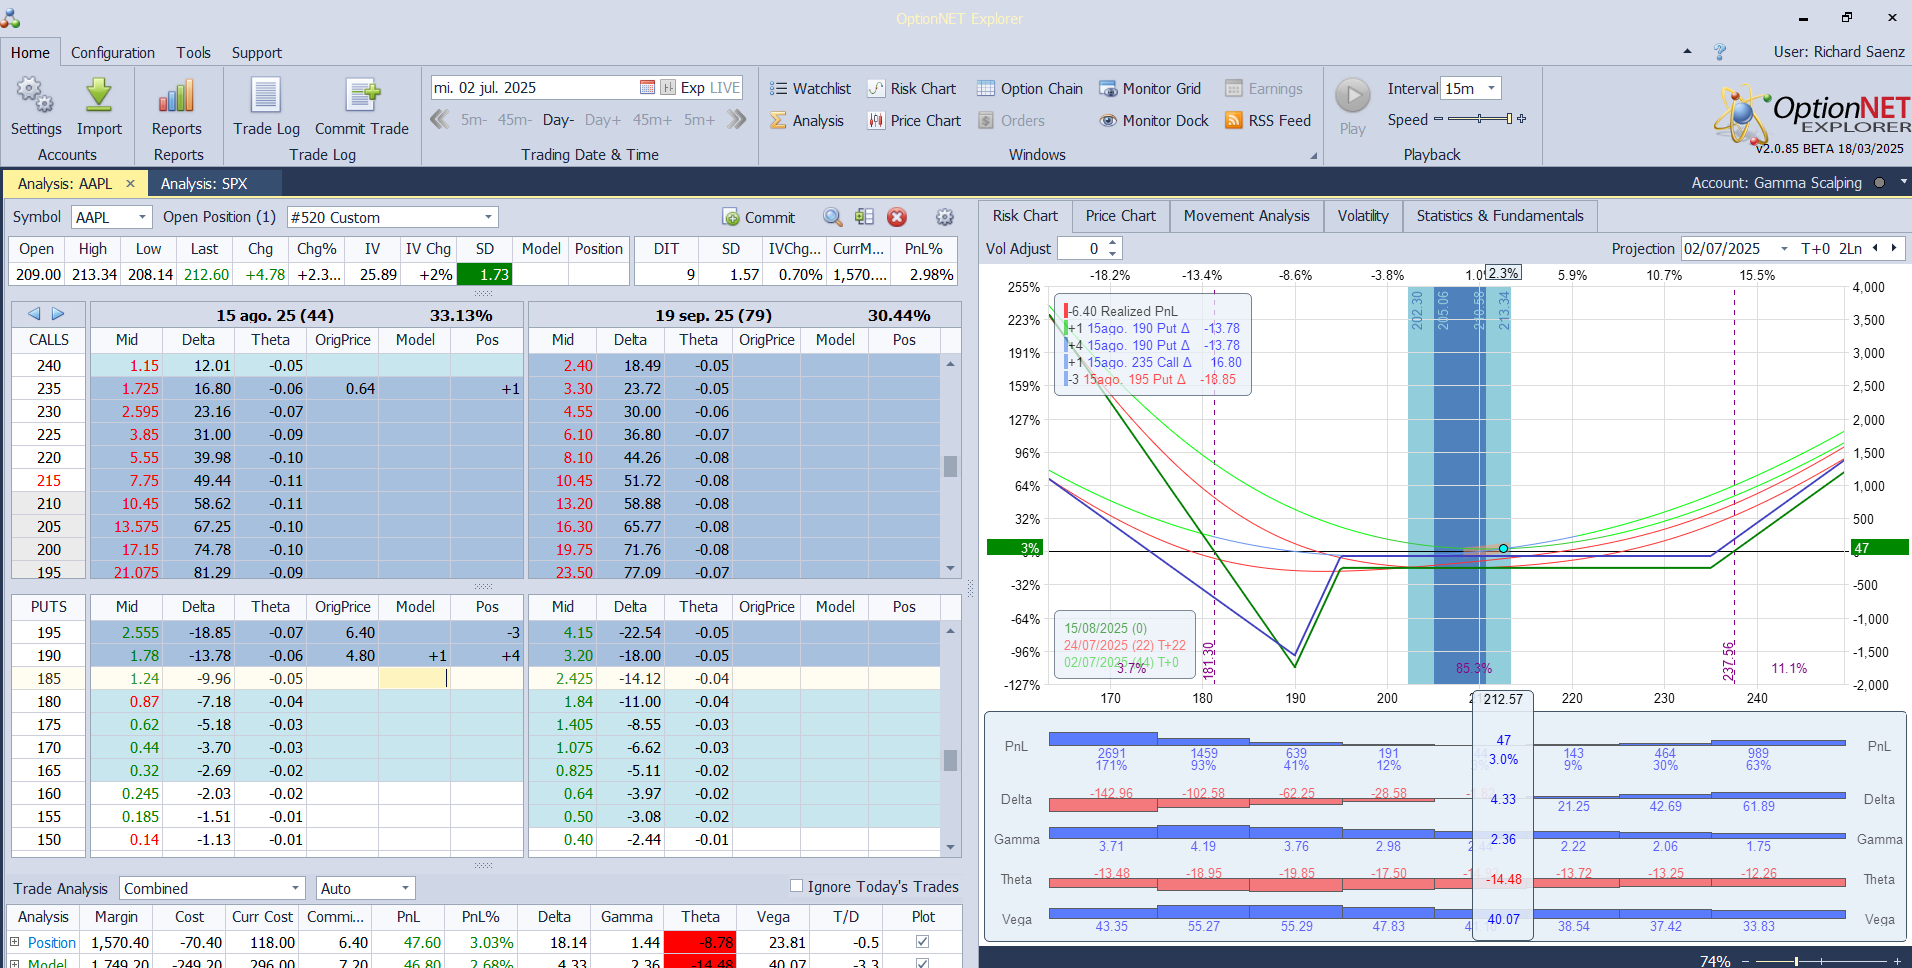Image resolution: width=1912 pixels, height=968 pixels.
Task: Click the 5m- time step button
Action: (x=474, y=120)
